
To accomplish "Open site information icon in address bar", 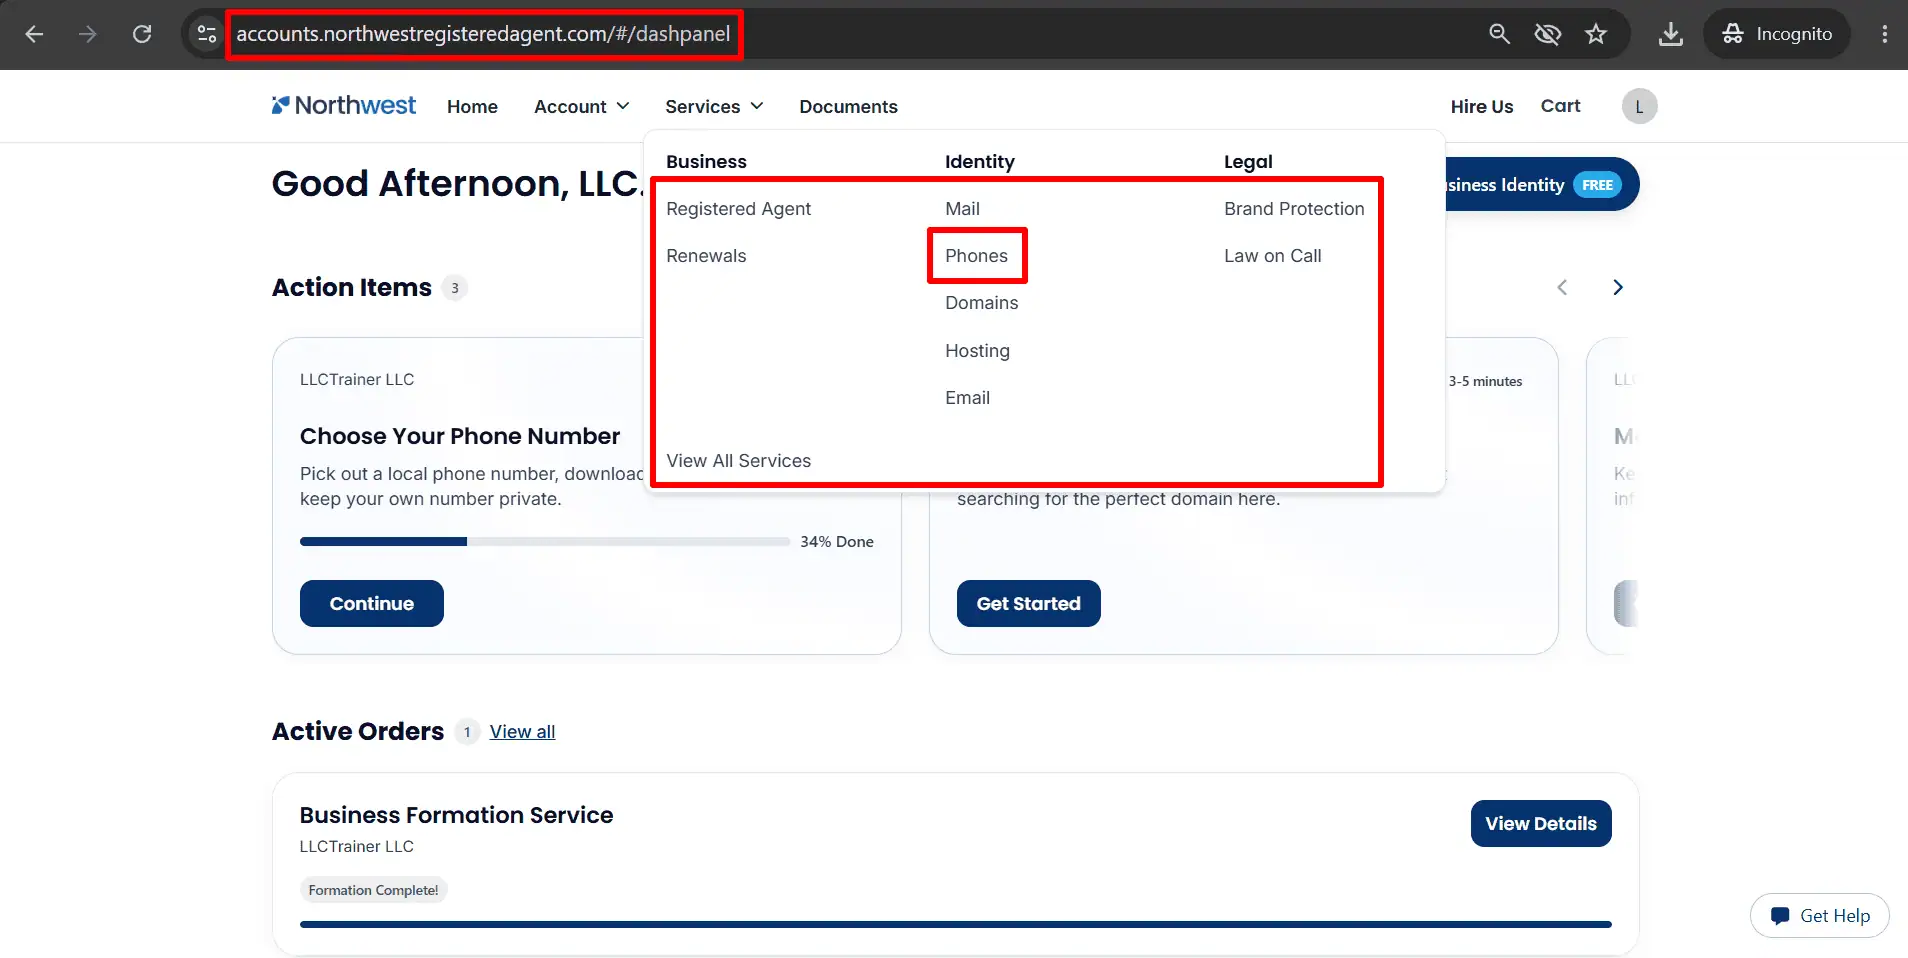I will pyautogui.click(x=206, y=34).
